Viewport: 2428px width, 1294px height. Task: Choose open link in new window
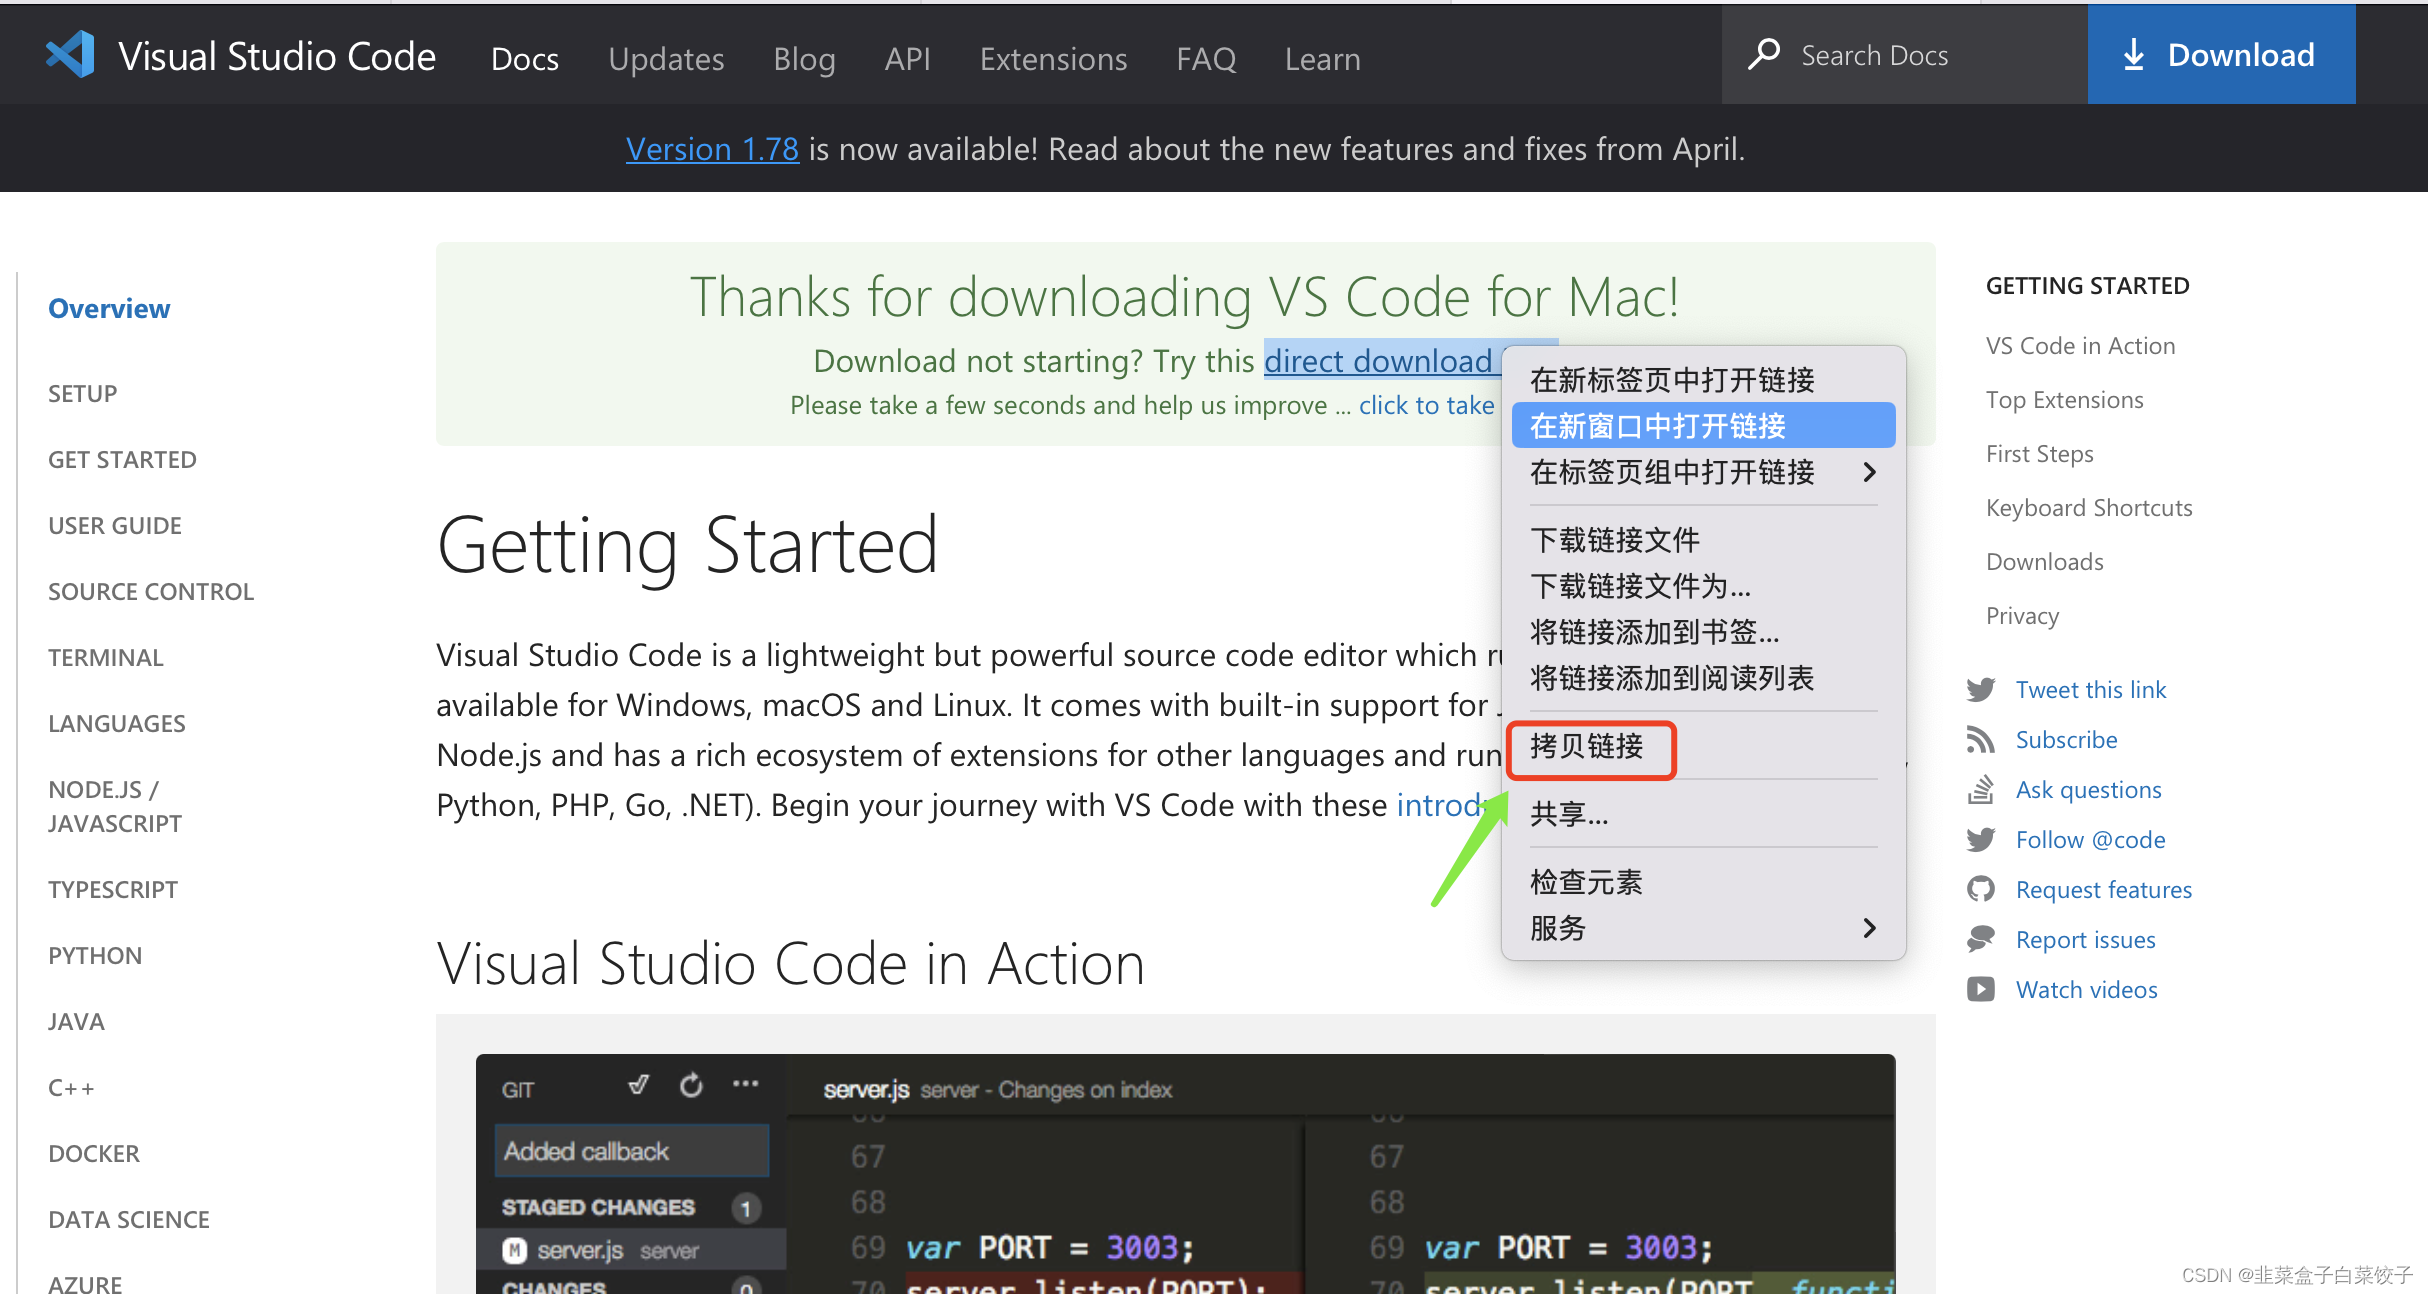1703,426
